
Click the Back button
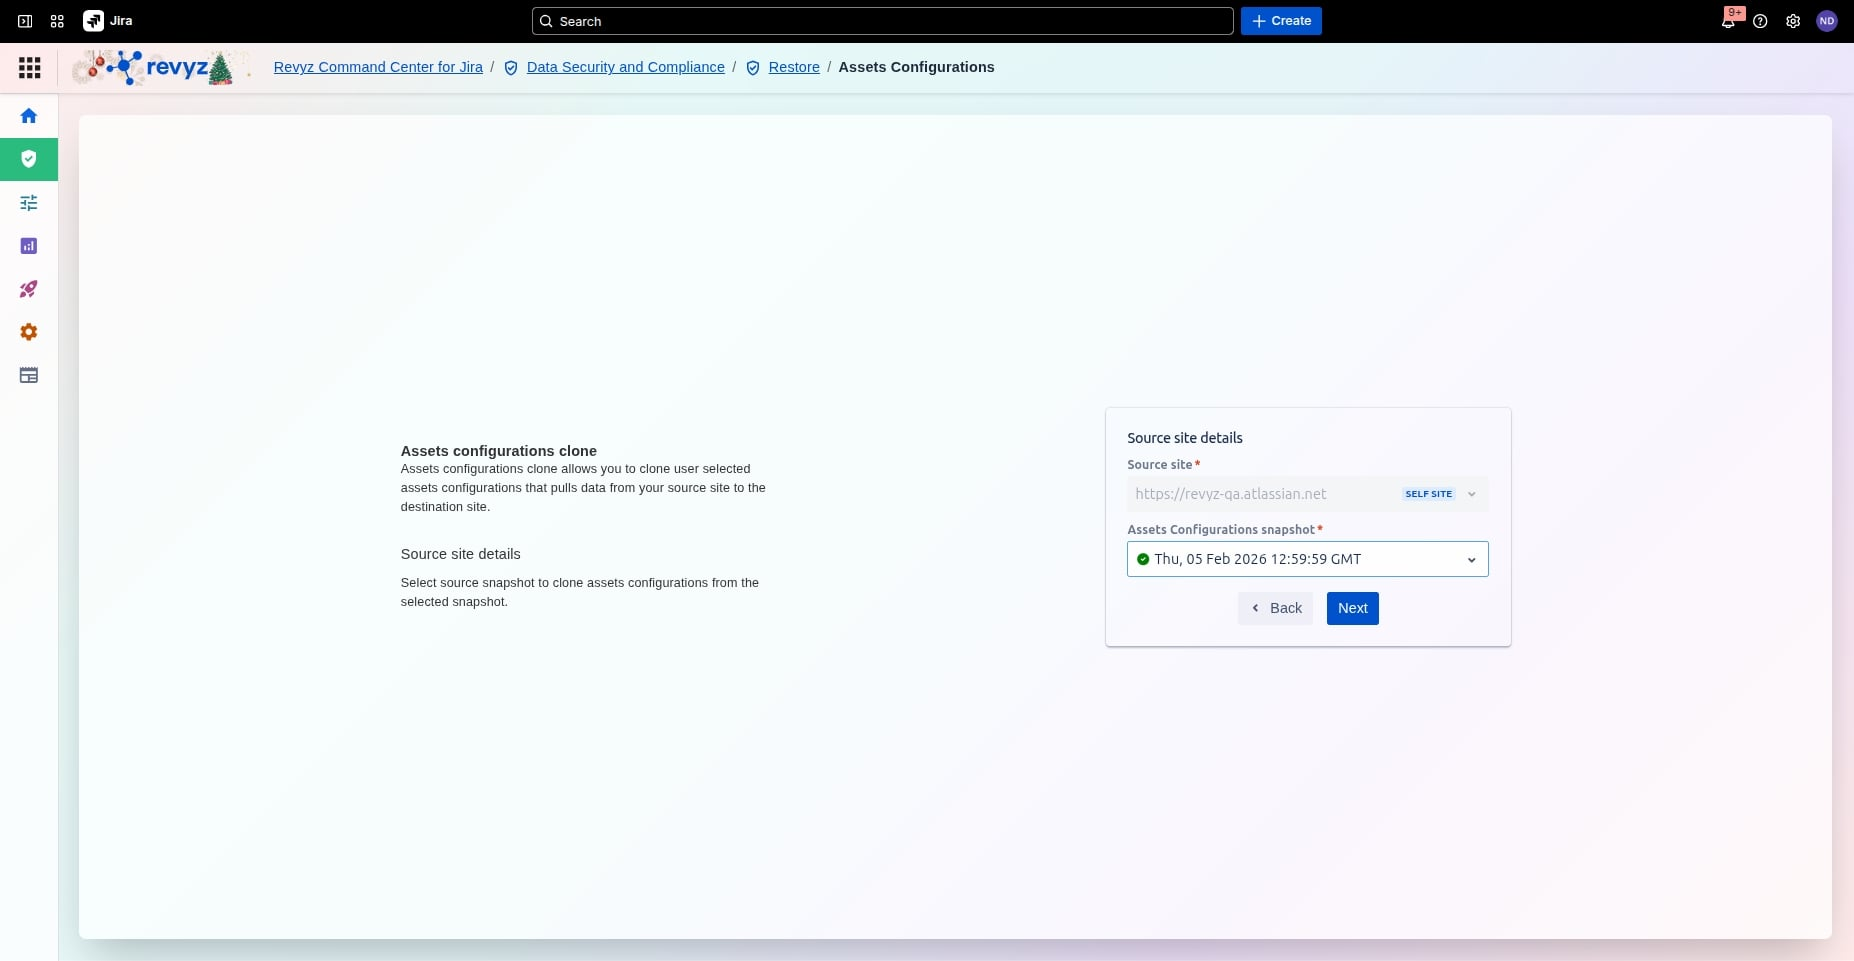tap(1275, 608)
